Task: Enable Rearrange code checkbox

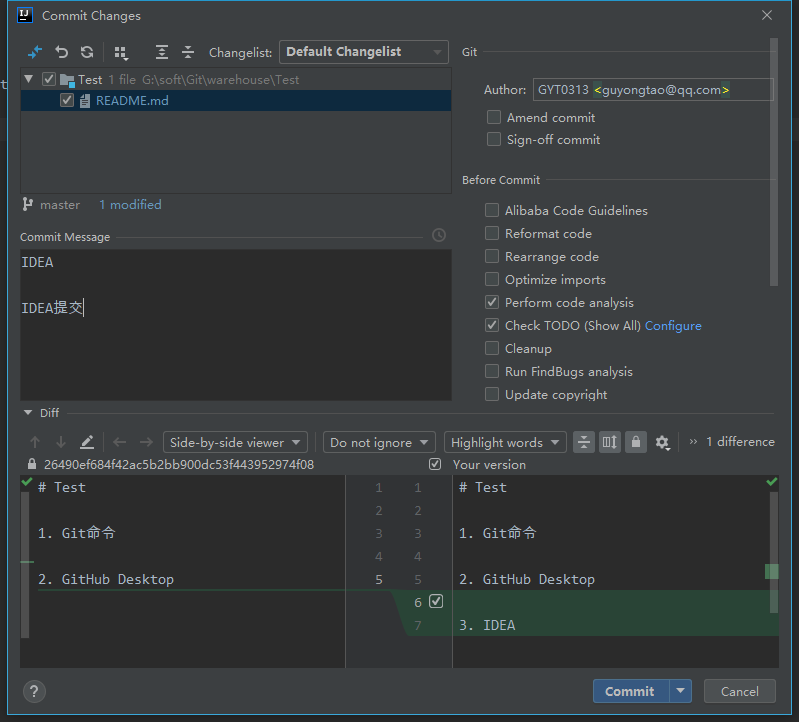Action: tap(492, 256)
